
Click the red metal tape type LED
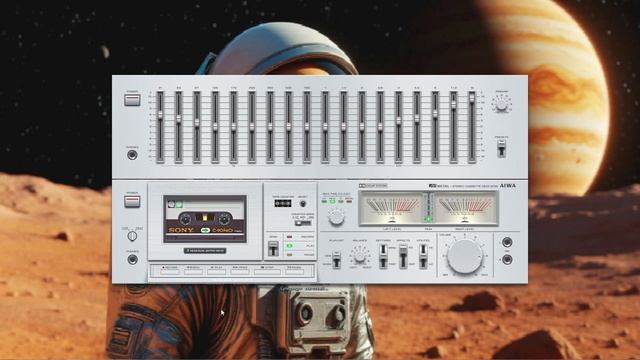click(349, 201)
